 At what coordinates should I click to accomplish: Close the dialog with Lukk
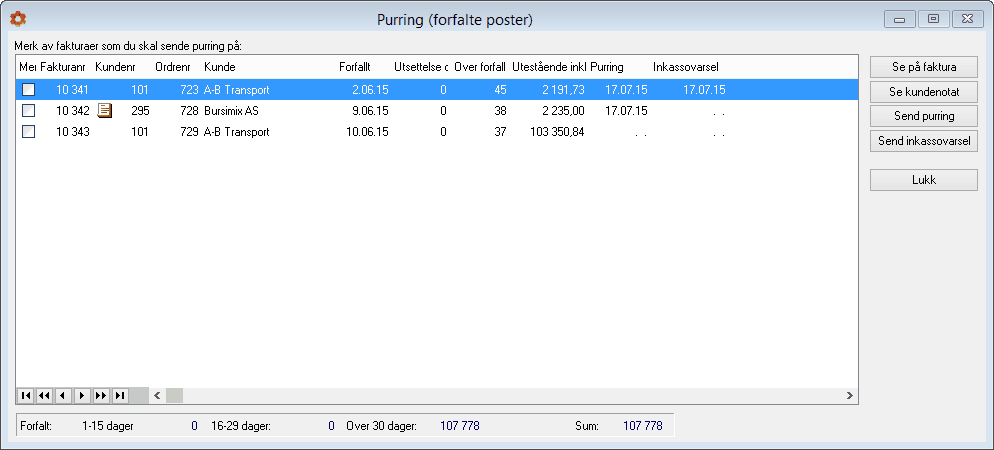[x=924, y=180]
